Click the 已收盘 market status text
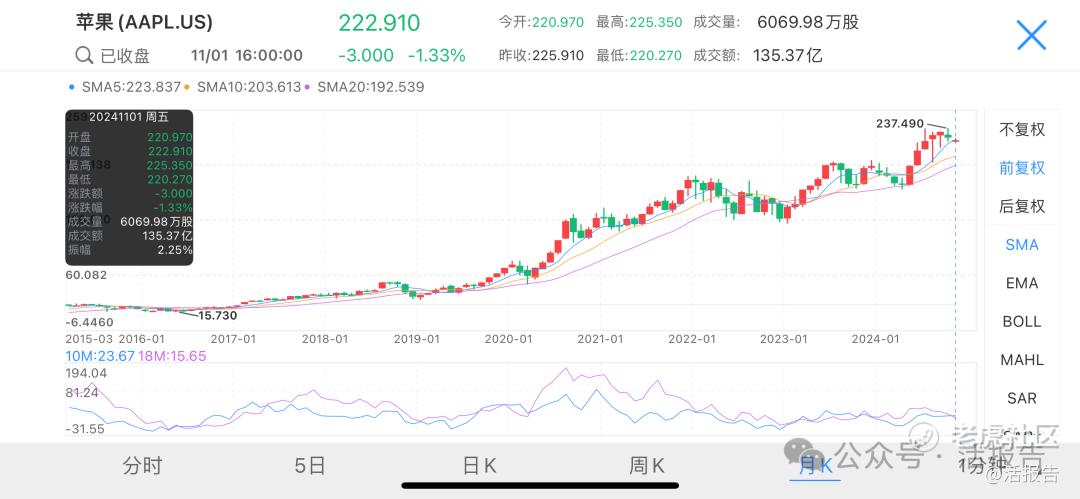This screenshot has height=499, width=1080. 125,56
